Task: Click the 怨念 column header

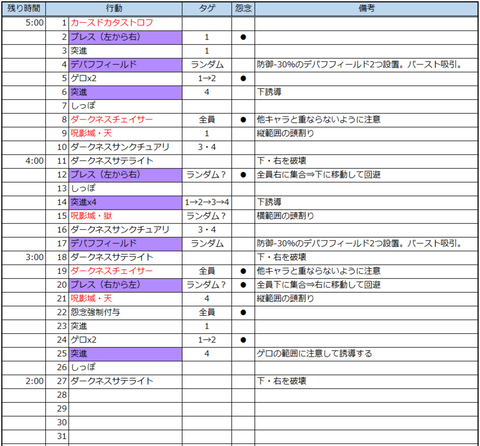Action: pyautogui.click(x=243, y=9)
